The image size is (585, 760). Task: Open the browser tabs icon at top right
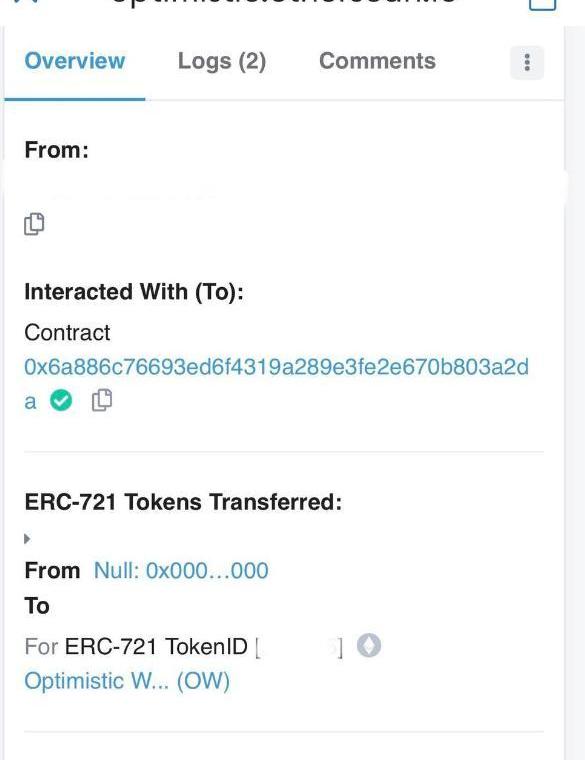click(x=542, y=4)
